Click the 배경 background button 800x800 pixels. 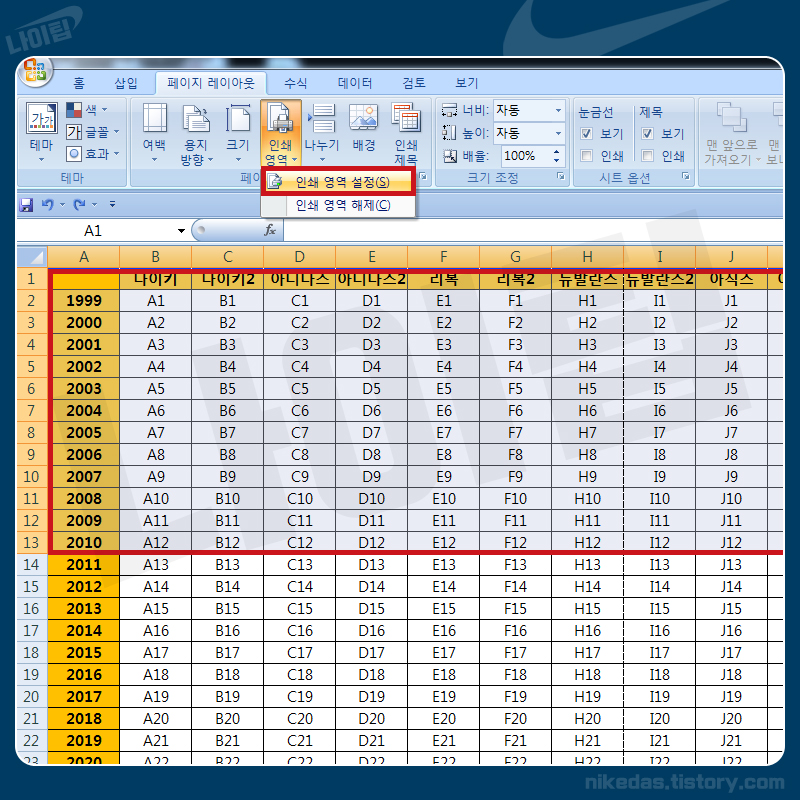tap(364, 128)
